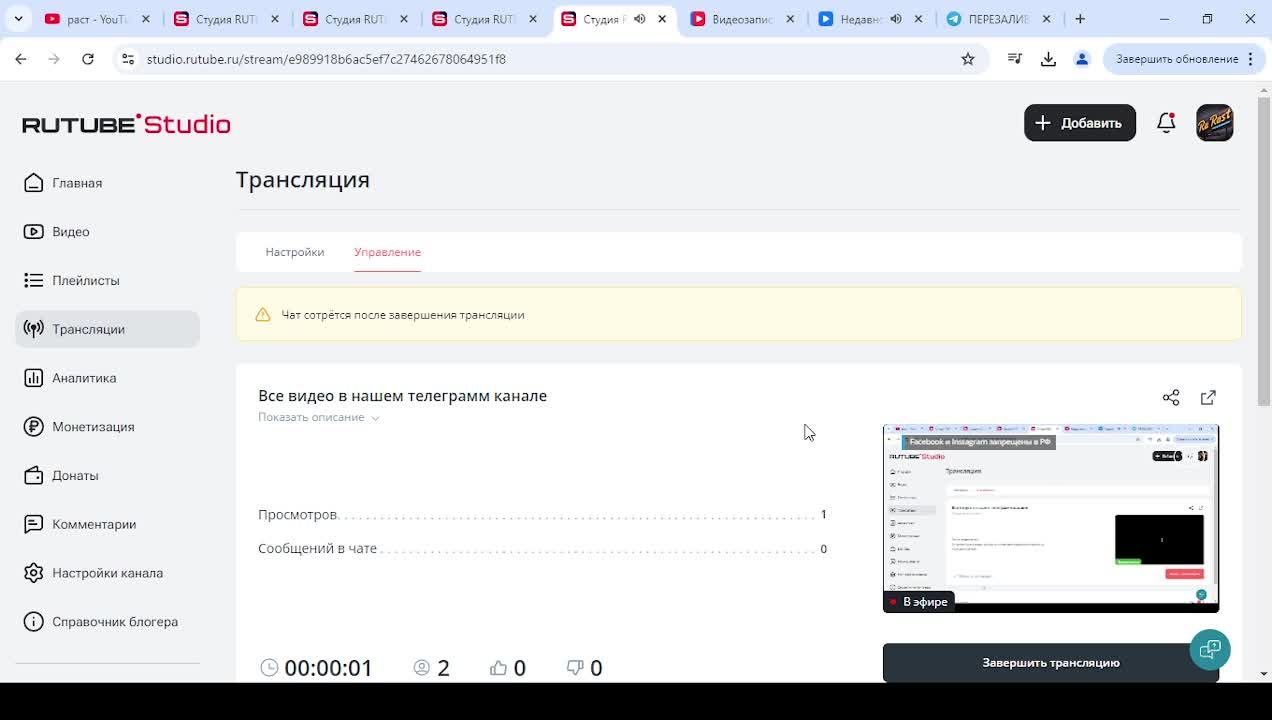Click the warning icon in chat notice
The height and width of the screenshot is (720, 1272).
(263, 315)
